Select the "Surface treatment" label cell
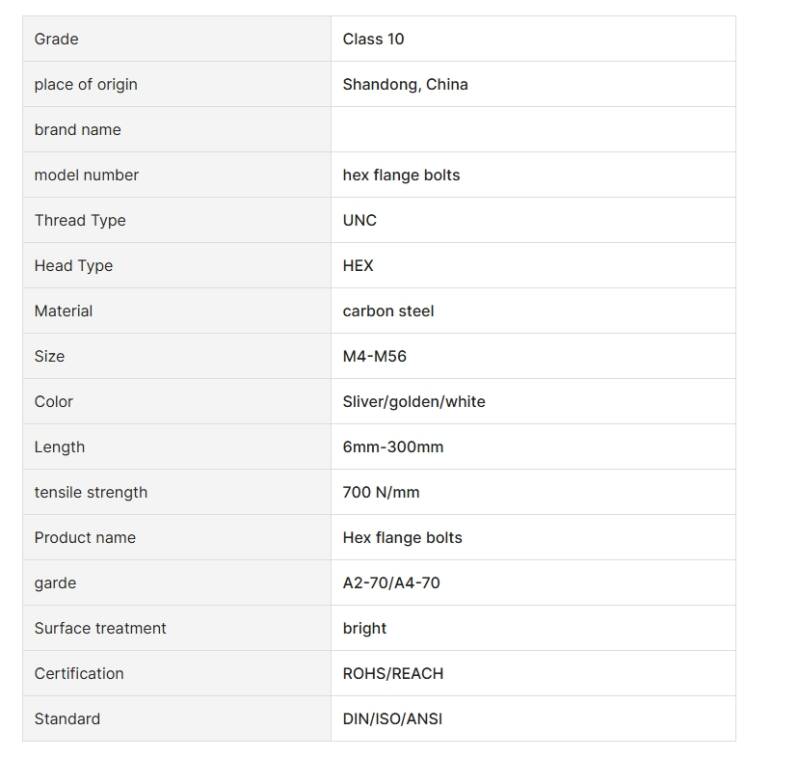This screenshot has width=799, height=758. 100,628
